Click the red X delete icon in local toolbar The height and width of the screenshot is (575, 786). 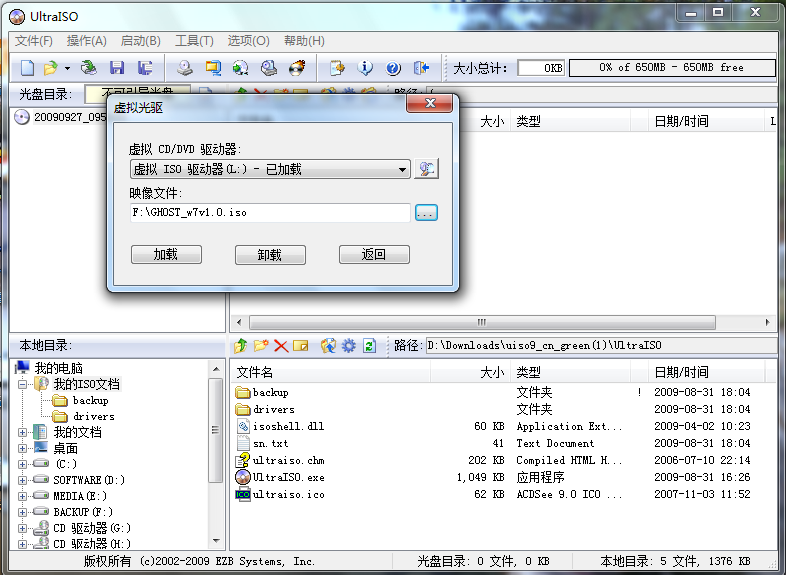[281, 345]
